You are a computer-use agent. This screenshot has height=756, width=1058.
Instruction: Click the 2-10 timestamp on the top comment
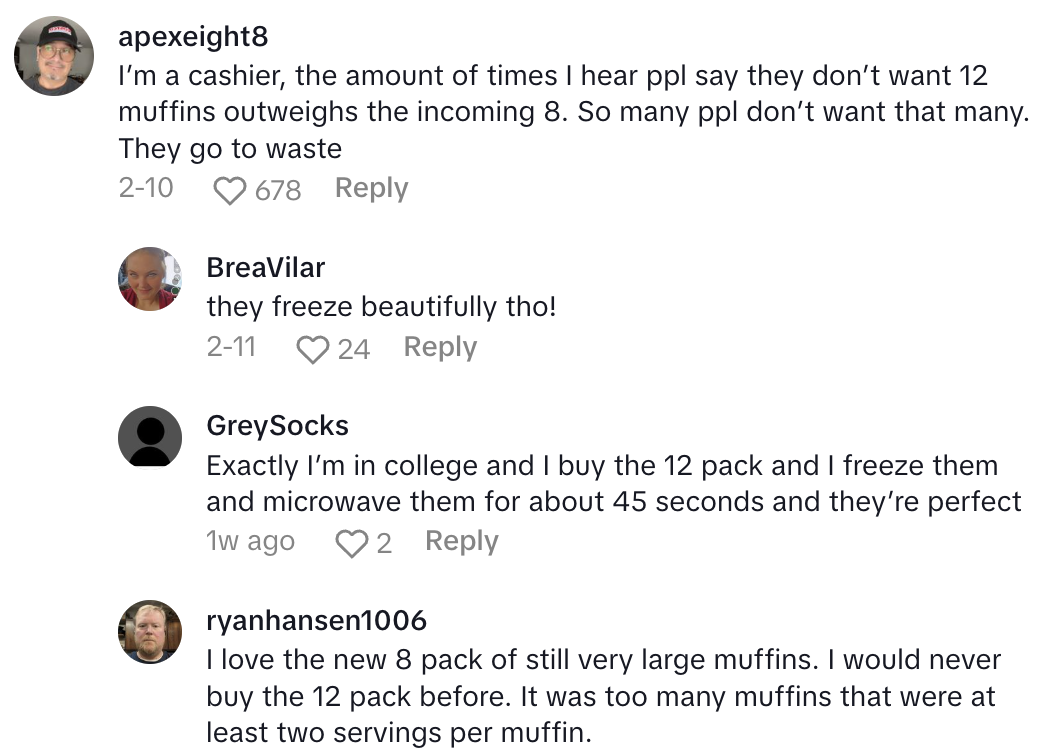(146, 188)
